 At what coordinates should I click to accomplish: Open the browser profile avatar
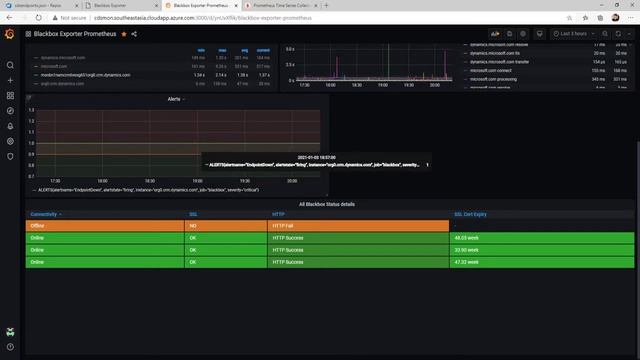point(616,18)
